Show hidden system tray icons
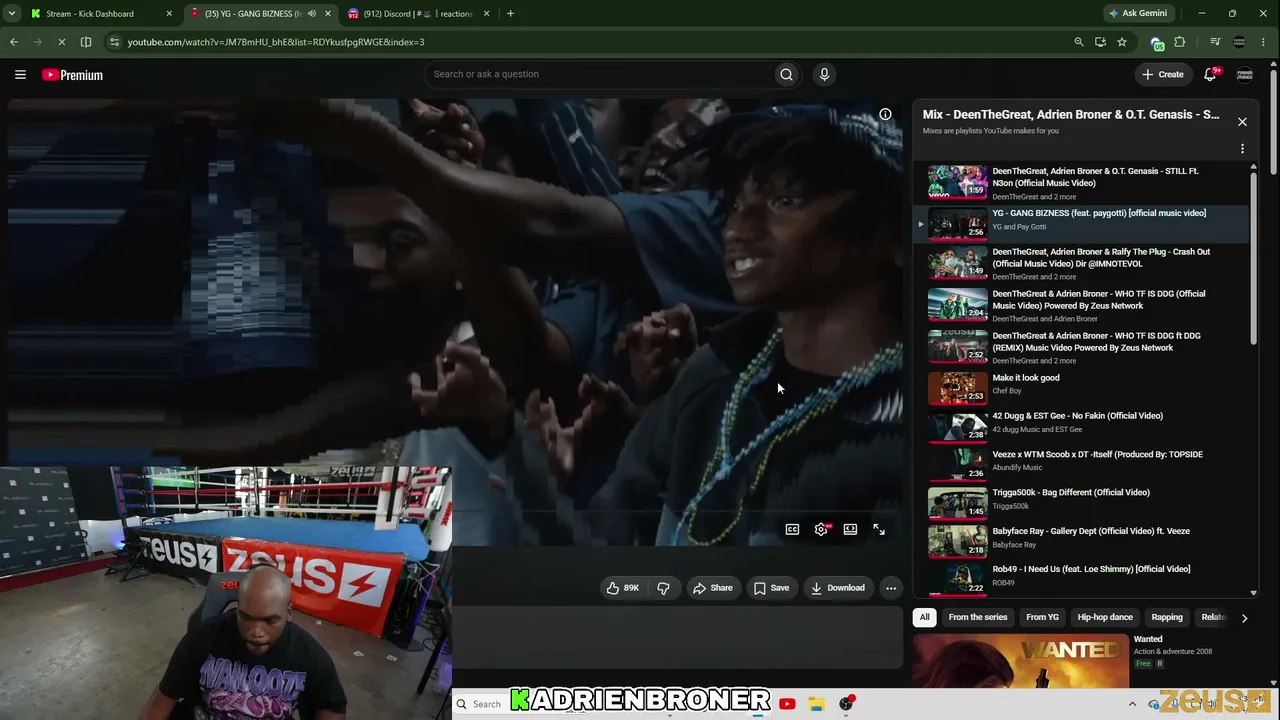The image size is (1280, 720). click(x=1132, y=704)
